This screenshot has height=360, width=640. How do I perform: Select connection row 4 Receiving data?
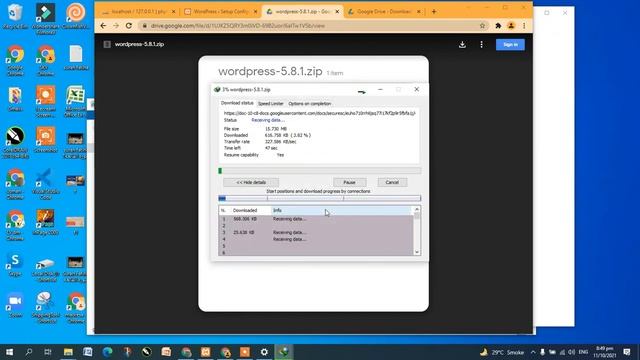click(x=316, y=240)
